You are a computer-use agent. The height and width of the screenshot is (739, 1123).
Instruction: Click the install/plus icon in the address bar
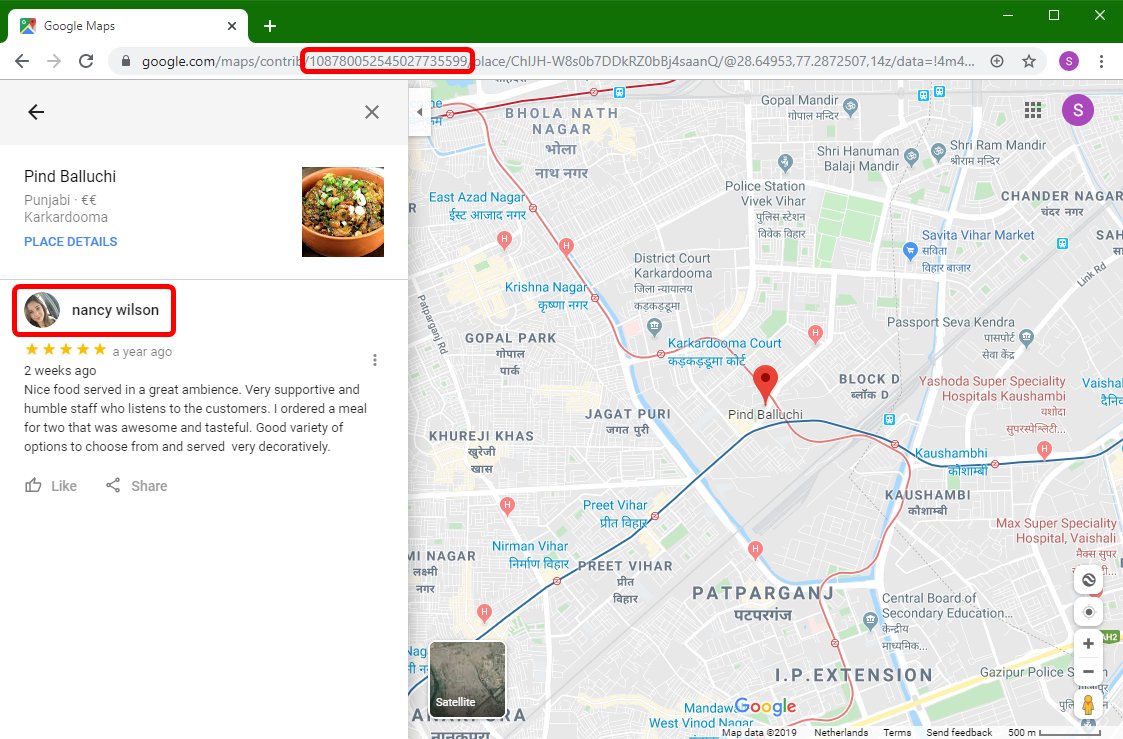(997, 61)
